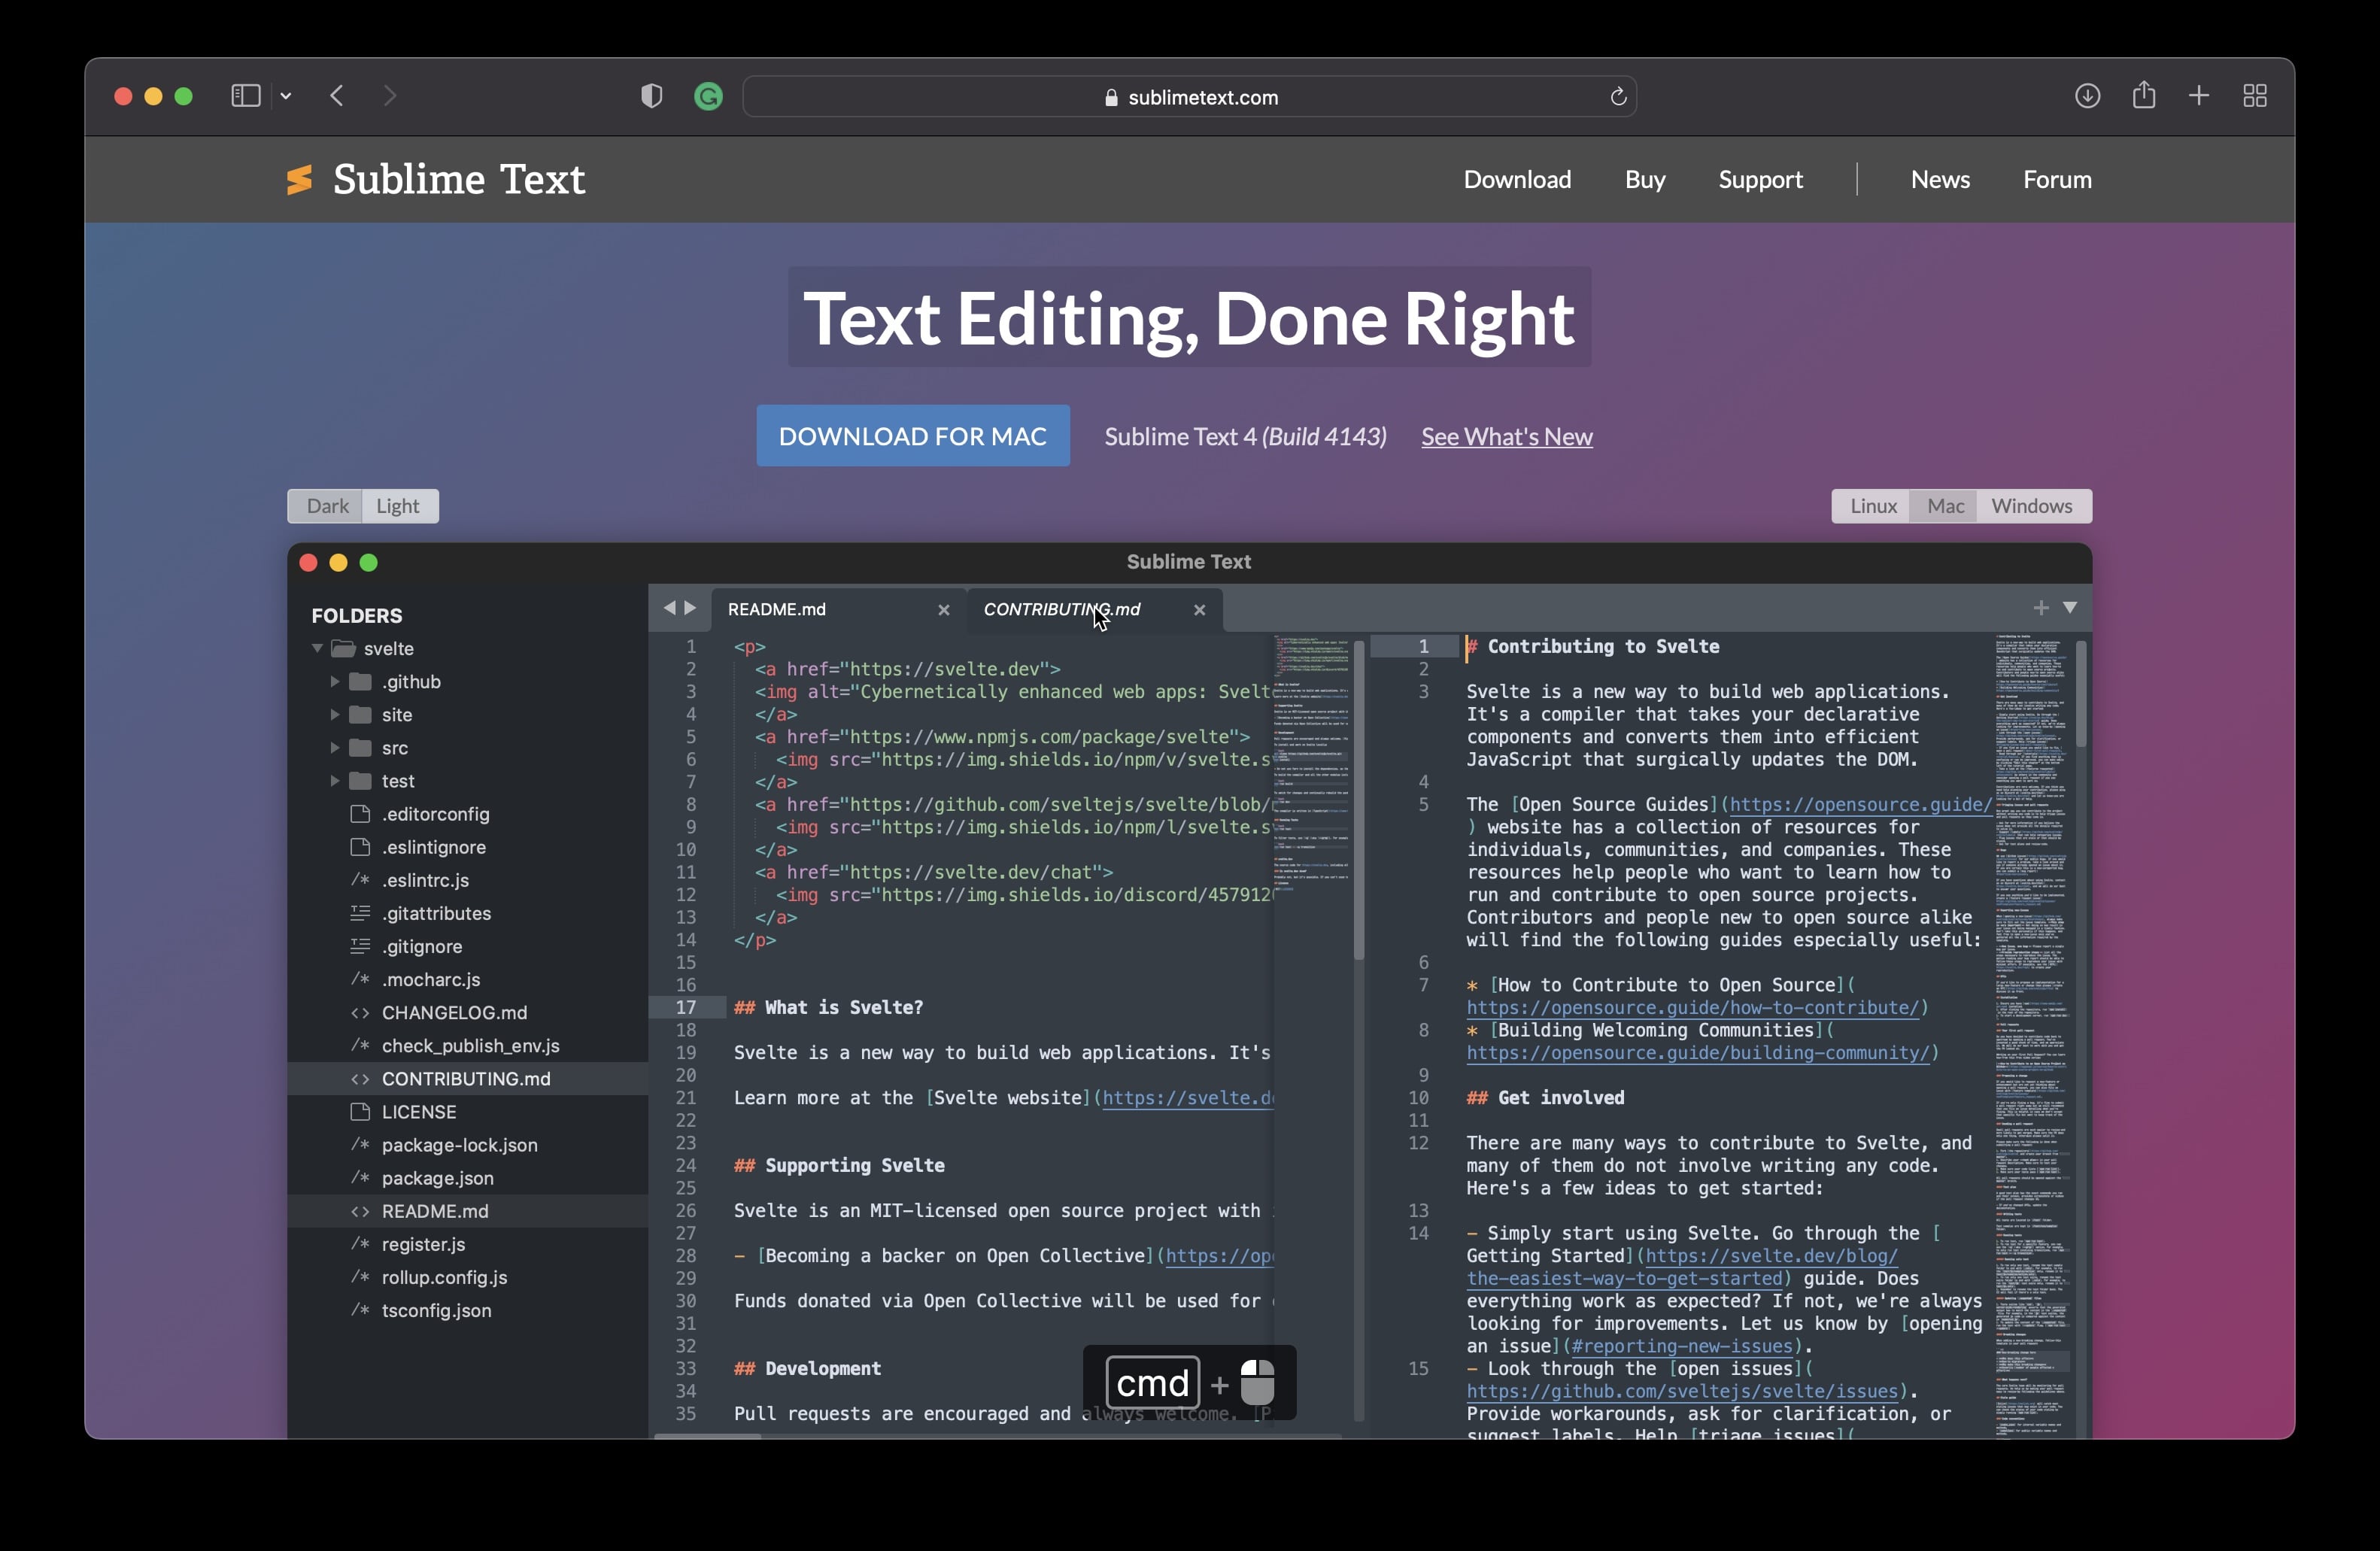2380x1551 pixels.
Task: Open .editorconfig in the sidebar
Action: 468,814
